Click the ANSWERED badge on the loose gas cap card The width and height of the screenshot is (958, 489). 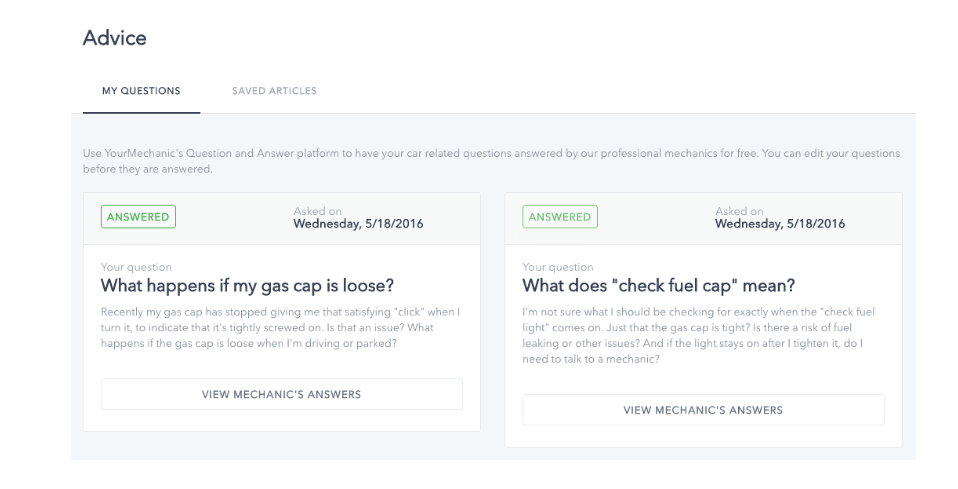[138, 217]
